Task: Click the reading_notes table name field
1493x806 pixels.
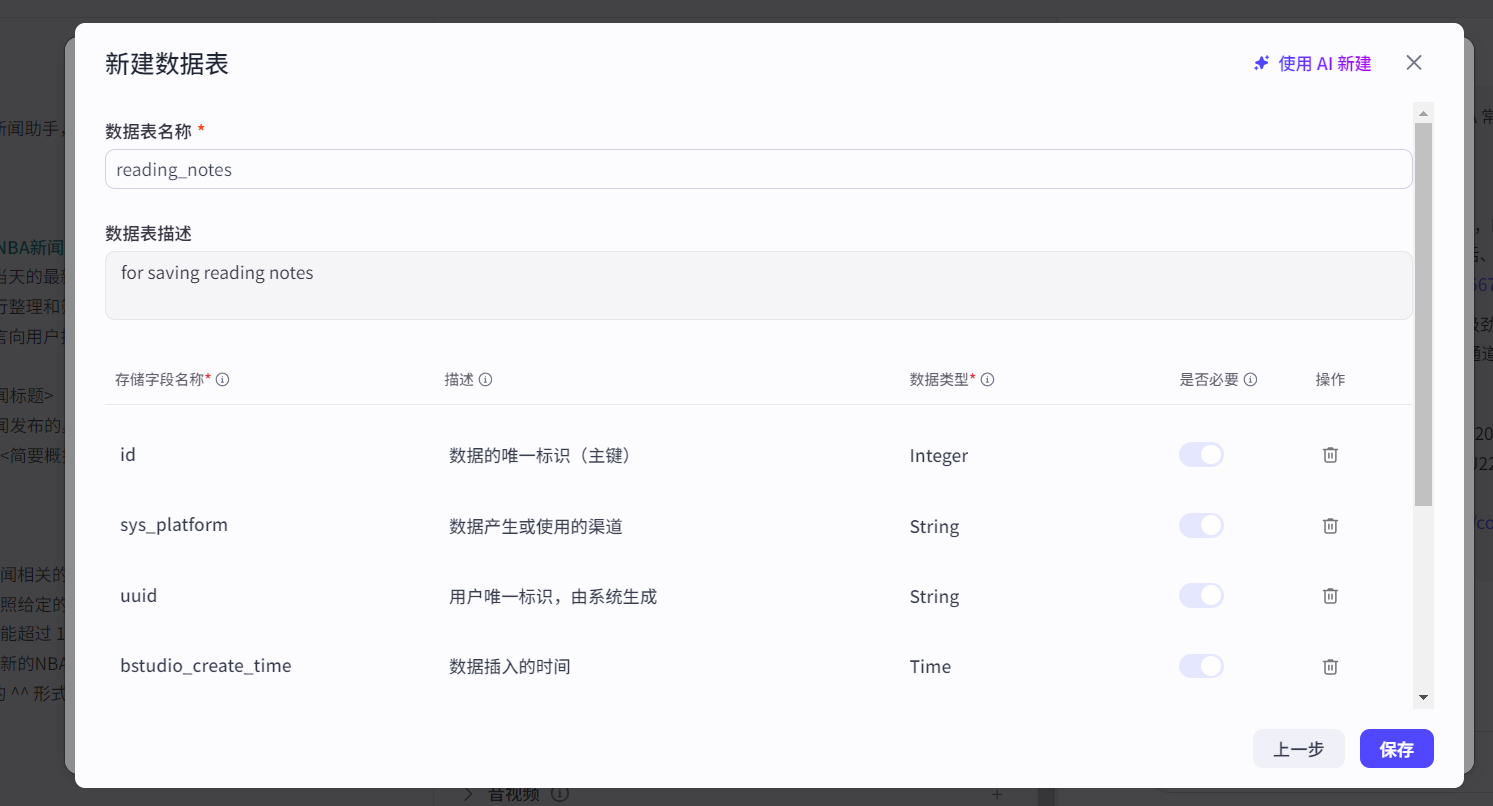Action: pyautogui.click(x=758, y=169)
